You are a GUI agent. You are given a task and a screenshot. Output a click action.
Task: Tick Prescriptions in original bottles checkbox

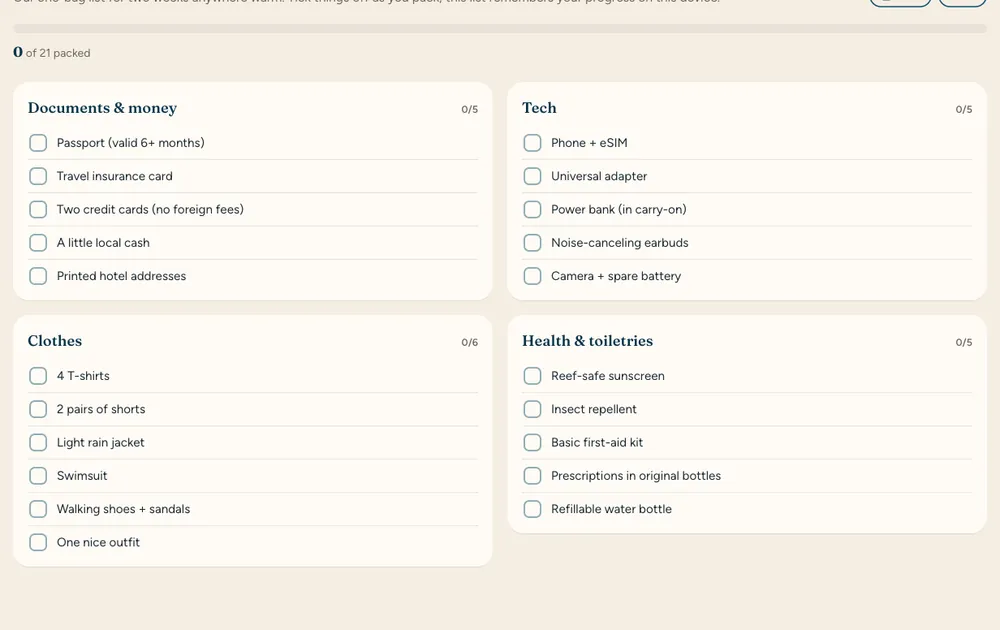pos(533,475)
